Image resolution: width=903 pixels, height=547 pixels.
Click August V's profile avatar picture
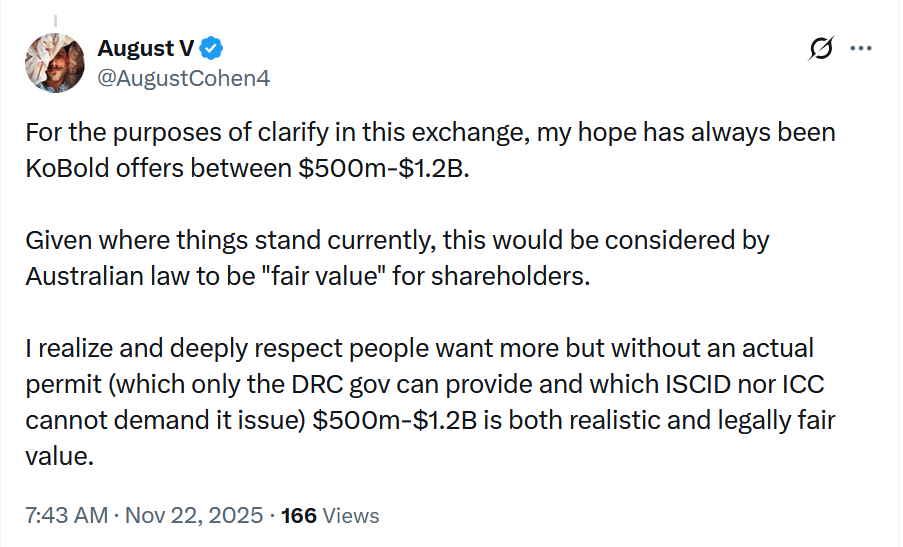pyautogui.click(x=55, y=62)
